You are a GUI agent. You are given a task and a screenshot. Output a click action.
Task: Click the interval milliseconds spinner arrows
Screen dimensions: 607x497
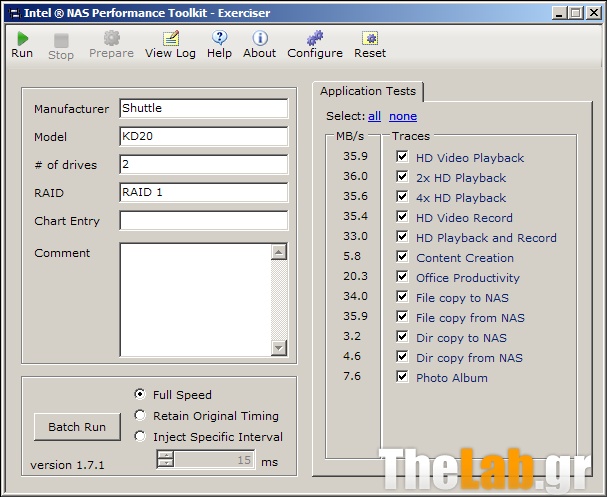click(166, 460)
